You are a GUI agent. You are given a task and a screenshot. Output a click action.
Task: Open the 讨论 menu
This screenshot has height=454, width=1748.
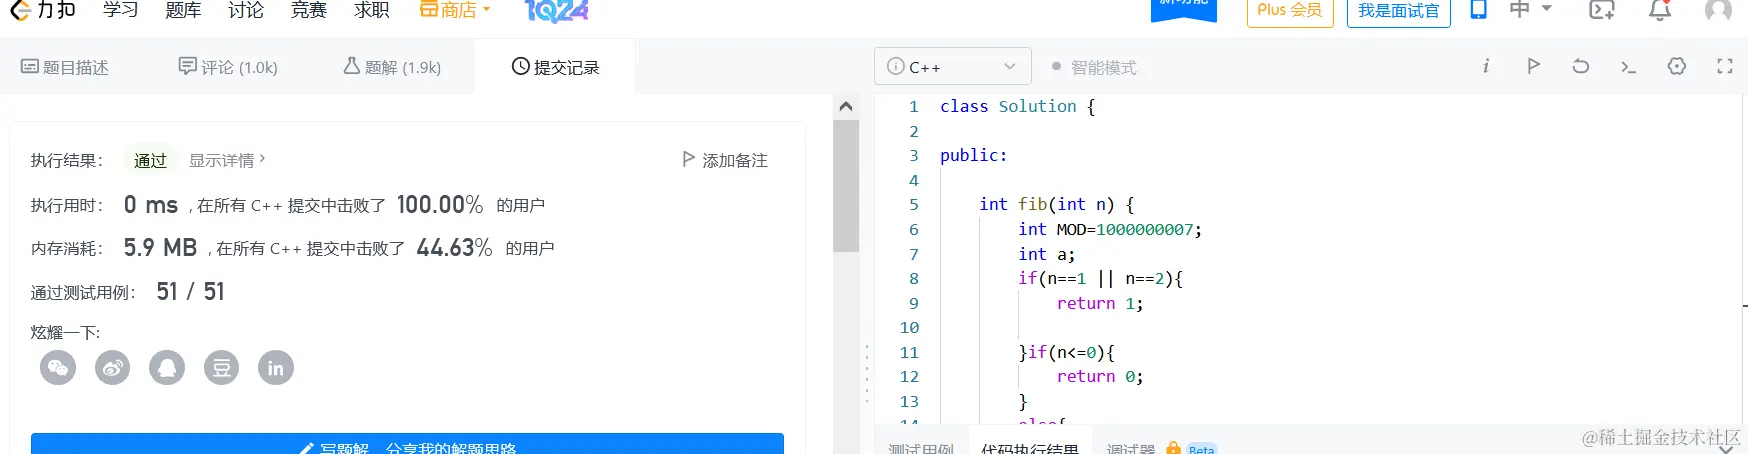pyautogui.click(x=246, y=10)
